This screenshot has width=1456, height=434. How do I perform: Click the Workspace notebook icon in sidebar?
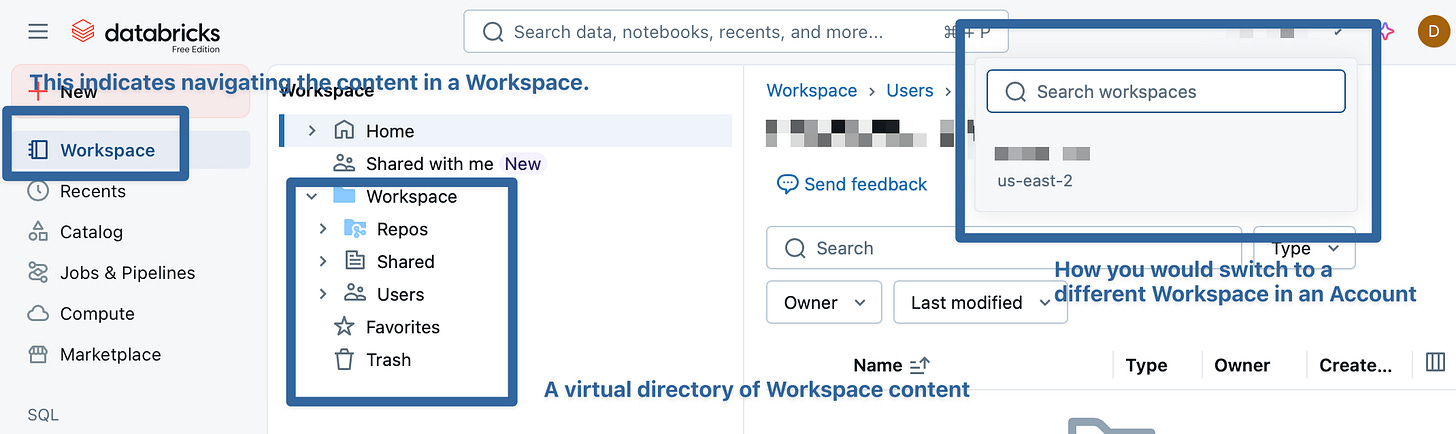[38, 150]
